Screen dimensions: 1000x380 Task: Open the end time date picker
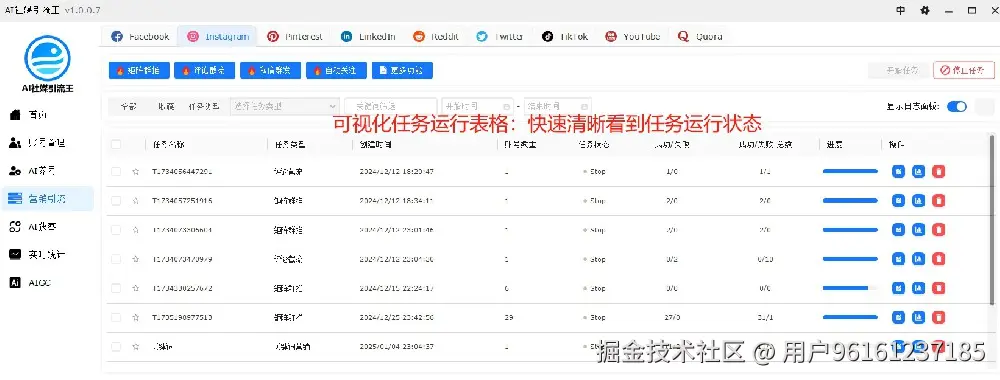[x=557, y=106]
